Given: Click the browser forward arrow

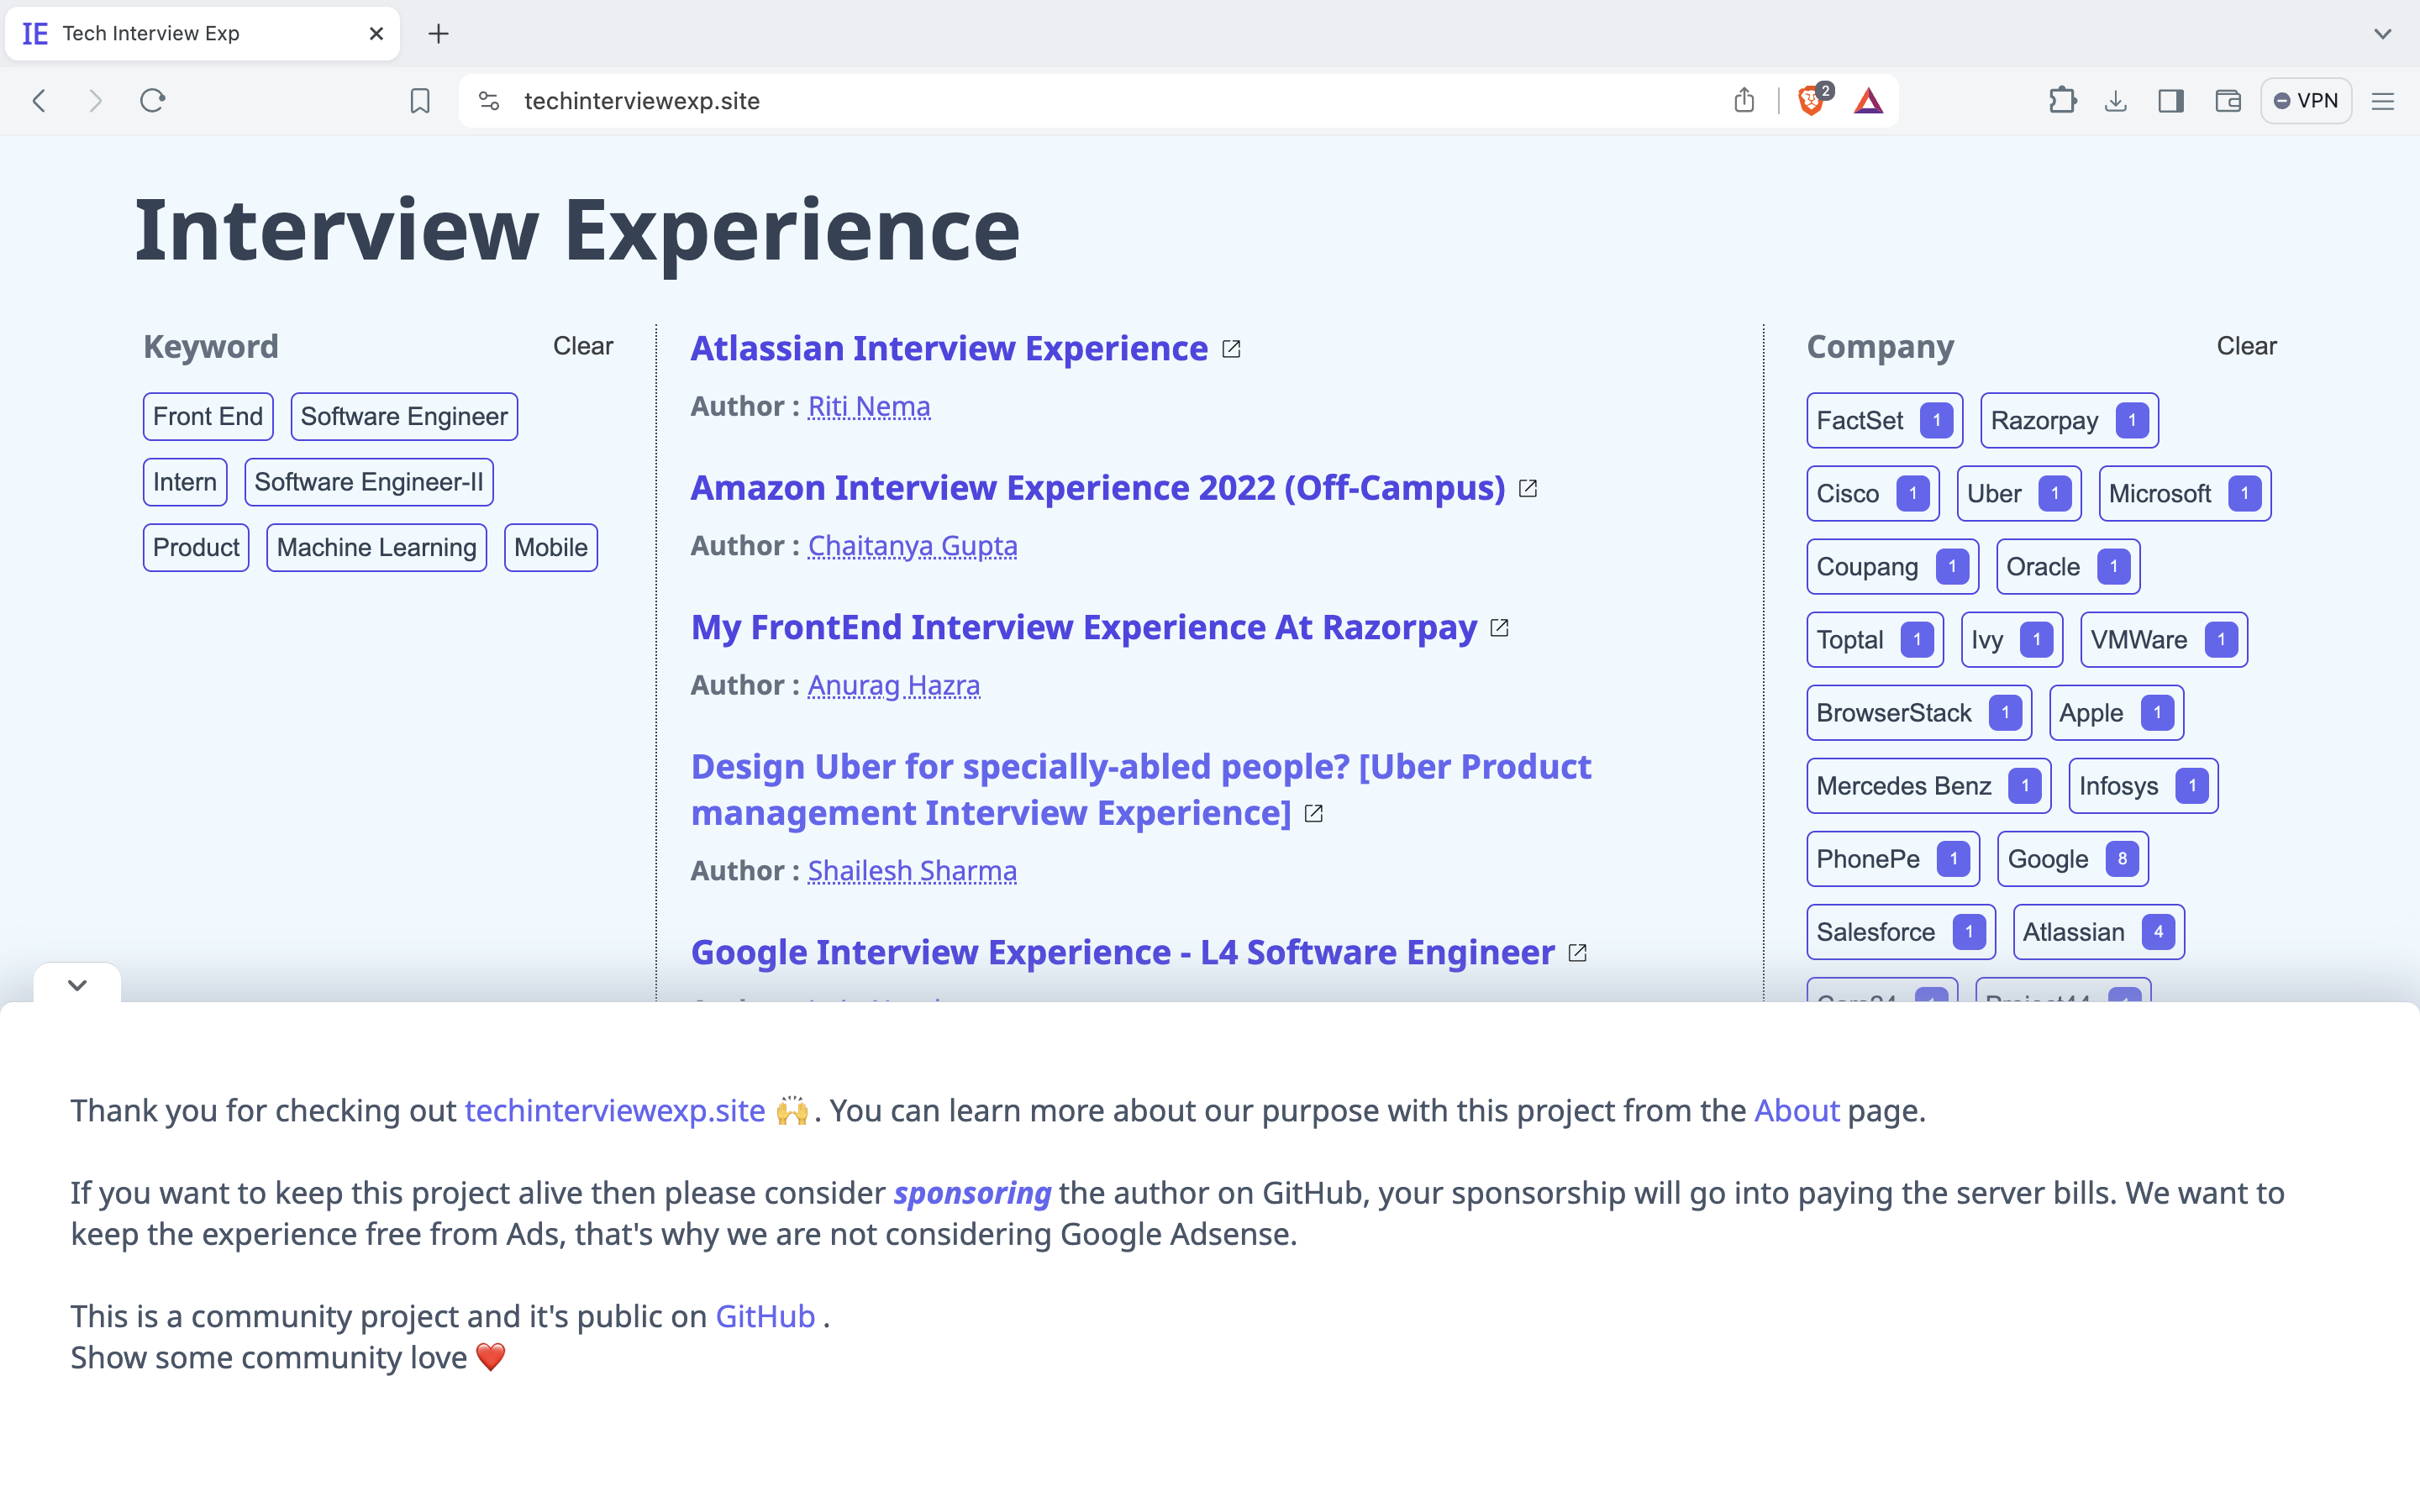Looking at the screenshot, I should click(95, 101).
